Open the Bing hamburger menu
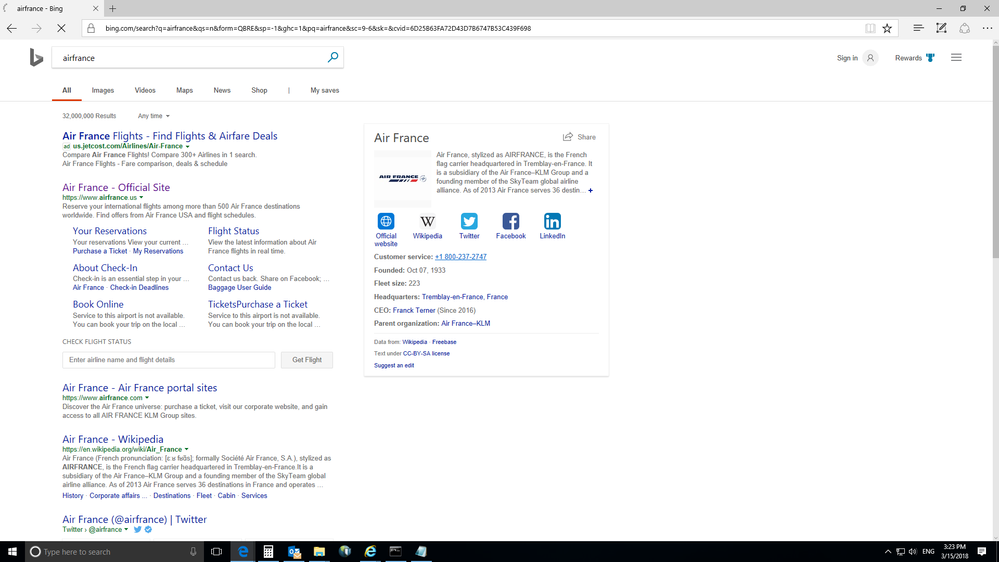999x562 pixels. tap(956, 58)
